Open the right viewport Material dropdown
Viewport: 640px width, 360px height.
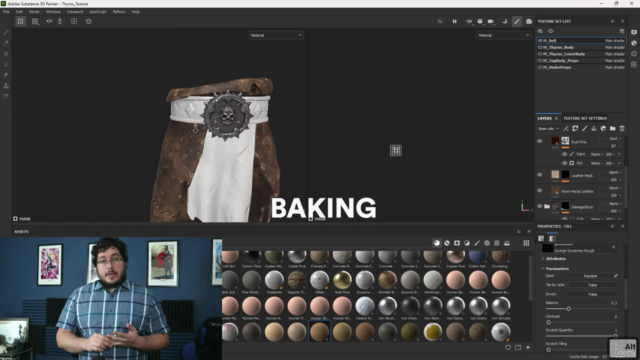(x=504, y=36)
